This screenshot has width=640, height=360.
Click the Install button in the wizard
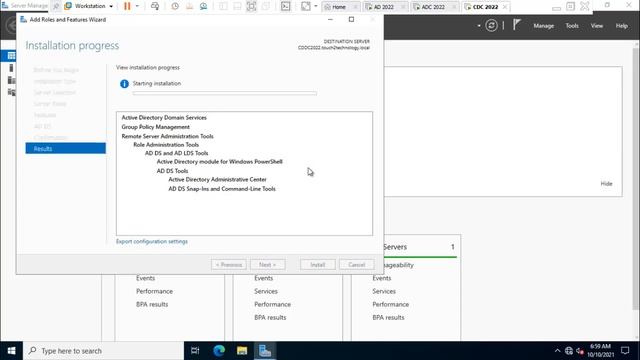pyautogui.click(x=318, y=264)
